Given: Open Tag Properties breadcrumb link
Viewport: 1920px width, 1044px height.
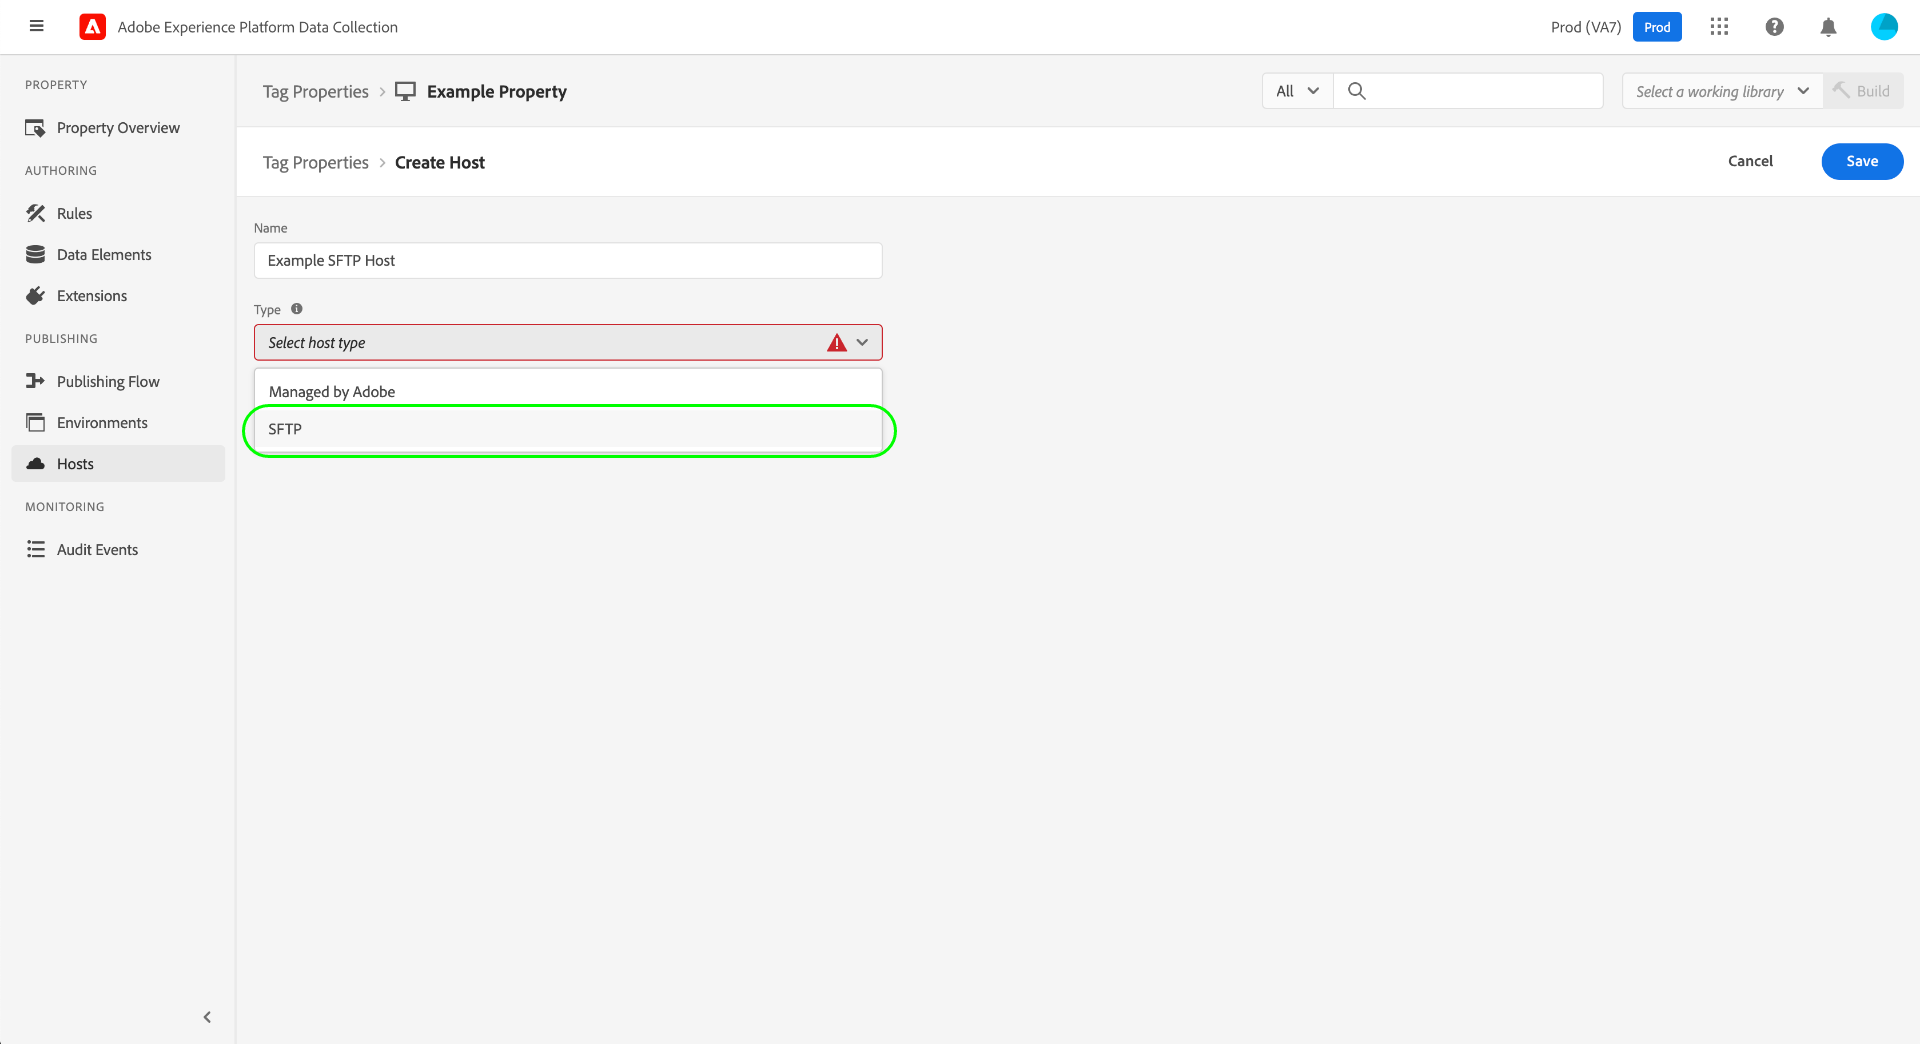Looking at the screenshot, I should point(315,162).
